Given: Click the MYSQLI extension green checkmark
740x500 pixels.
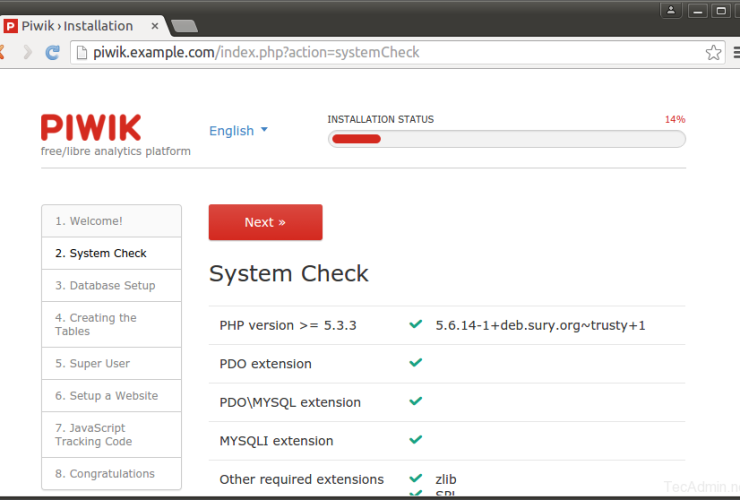Looking at the screenshot, I should click(x=415, y=440).
